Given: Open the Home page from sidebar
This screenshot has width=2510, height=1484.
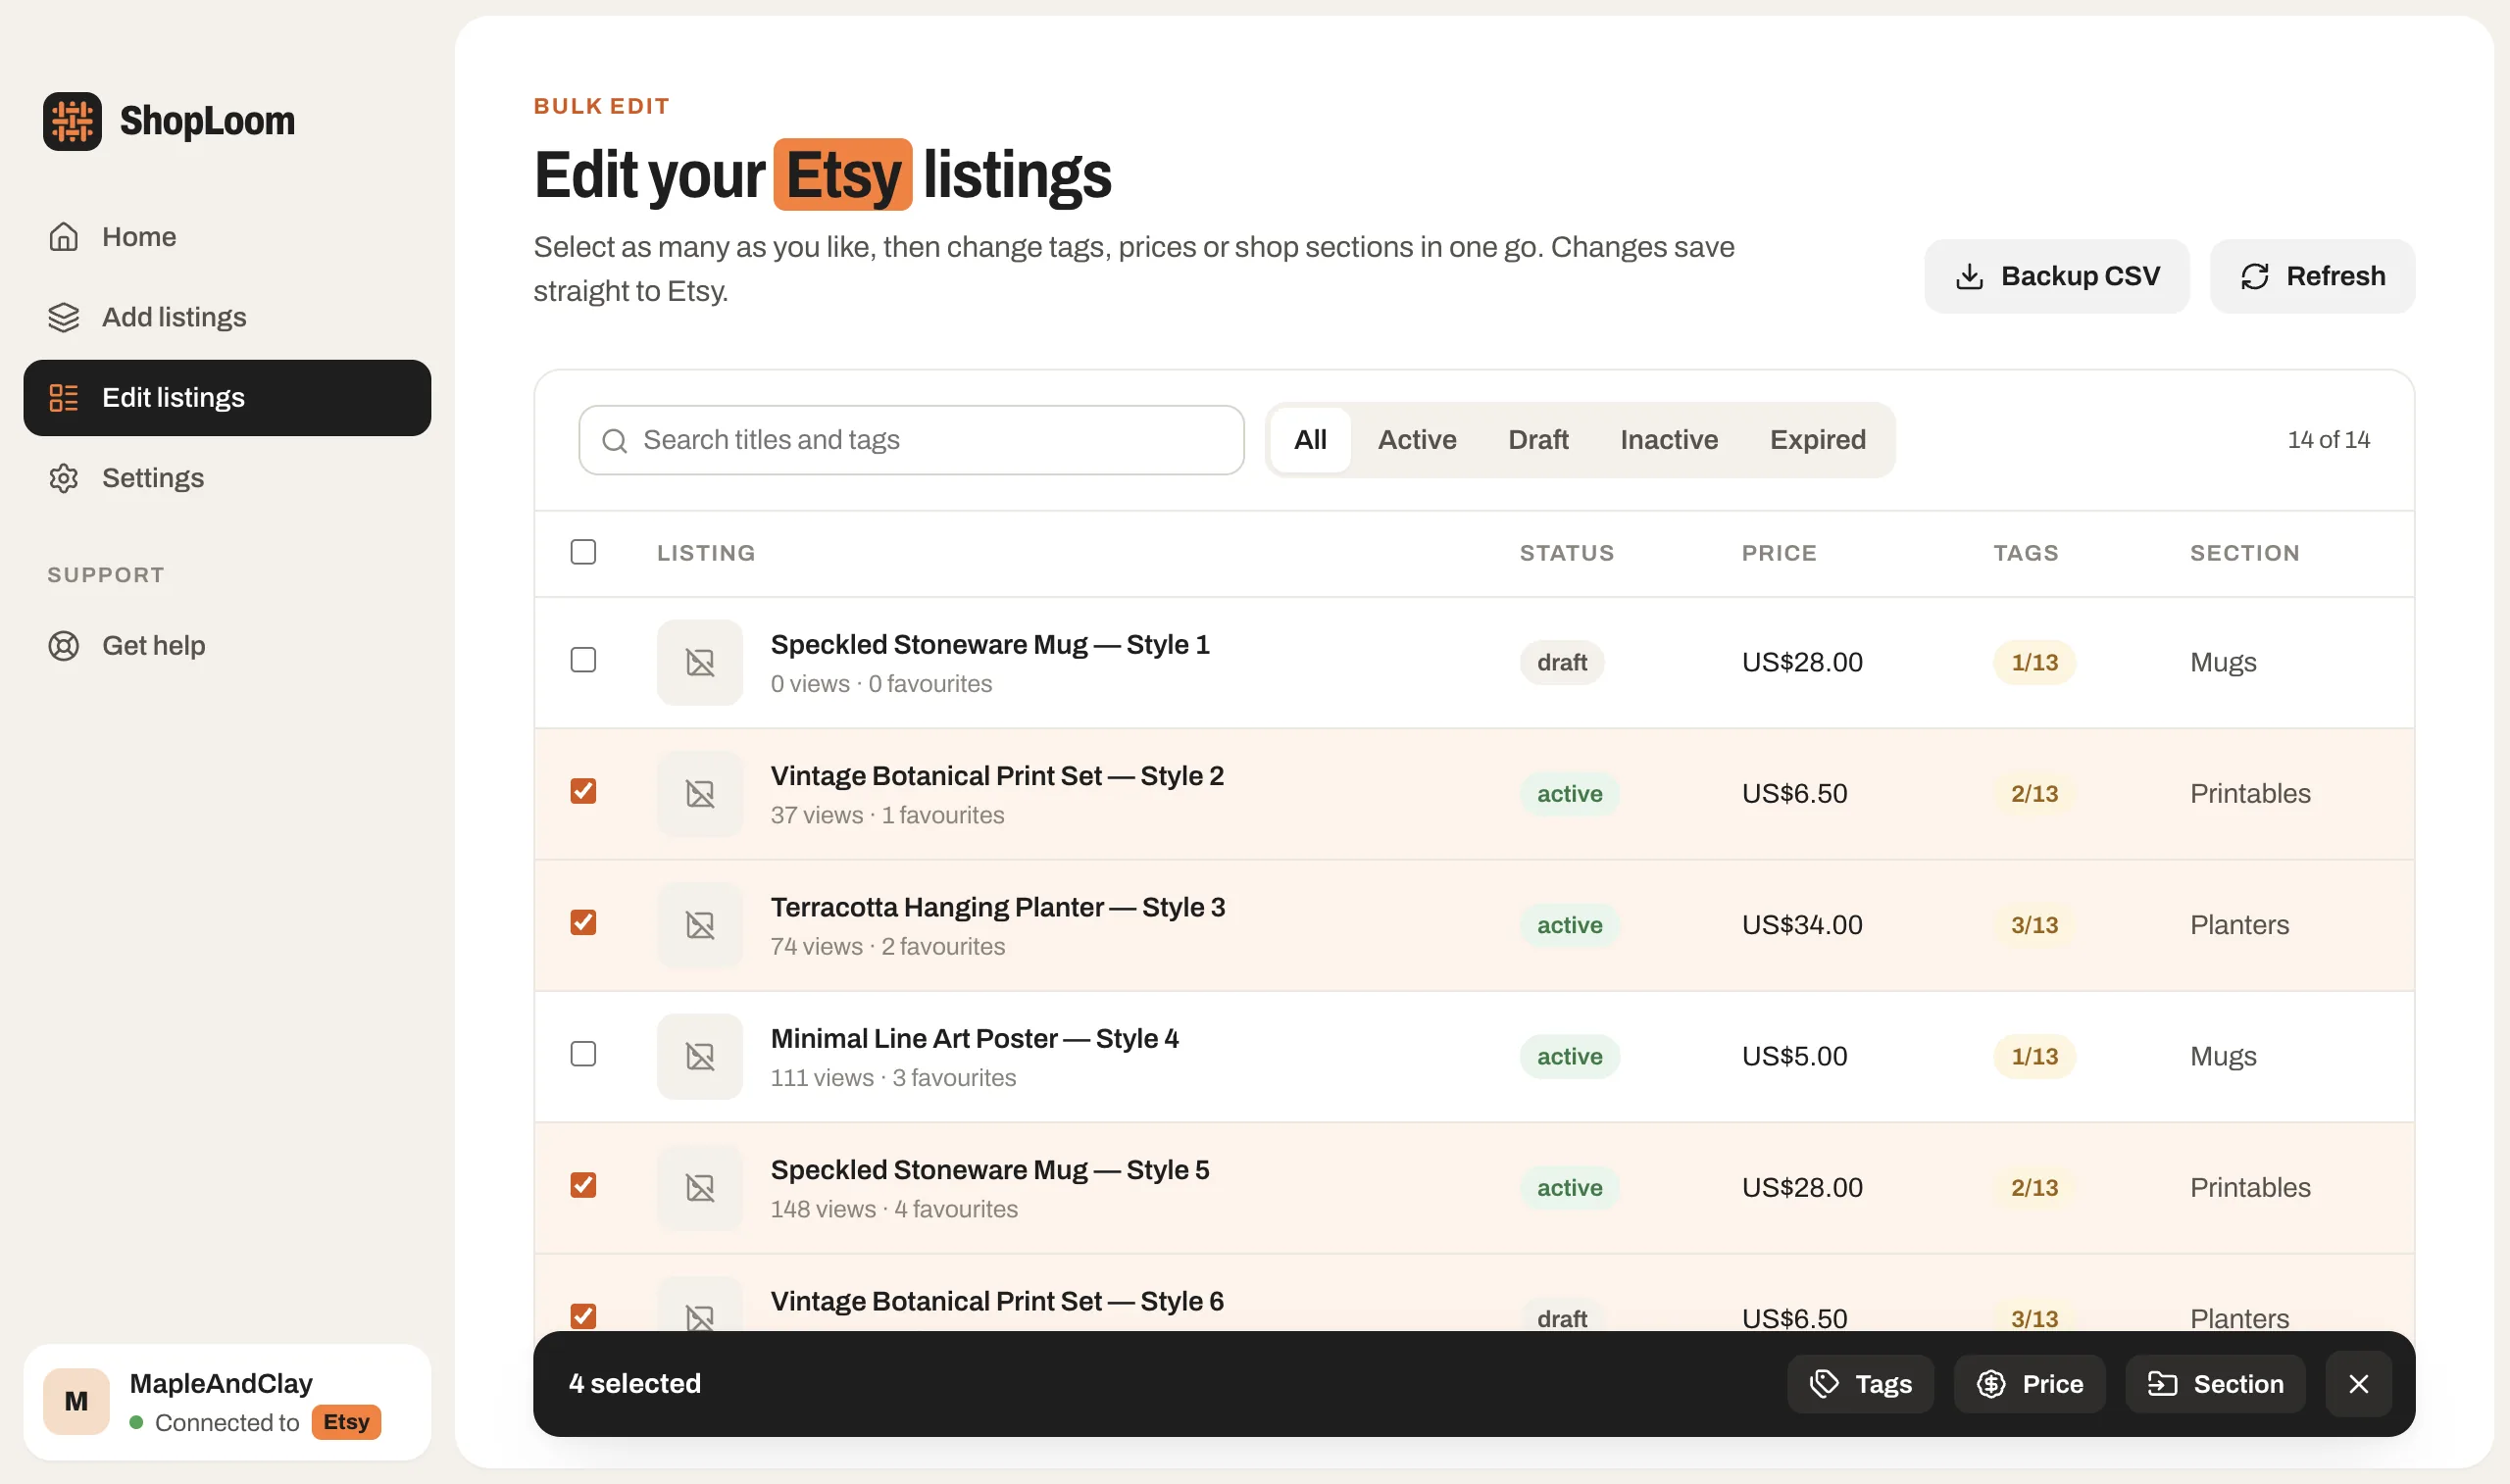Looking at the screenshot, I should (227, 237).
